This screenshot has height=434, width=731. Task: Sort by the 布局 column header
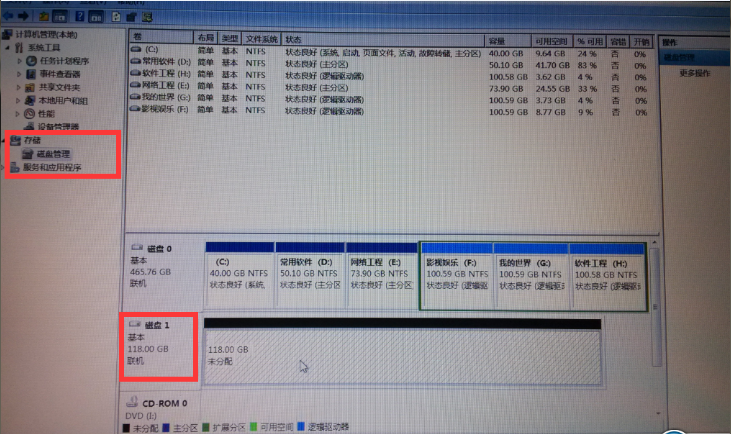click(x=206, y=38)
